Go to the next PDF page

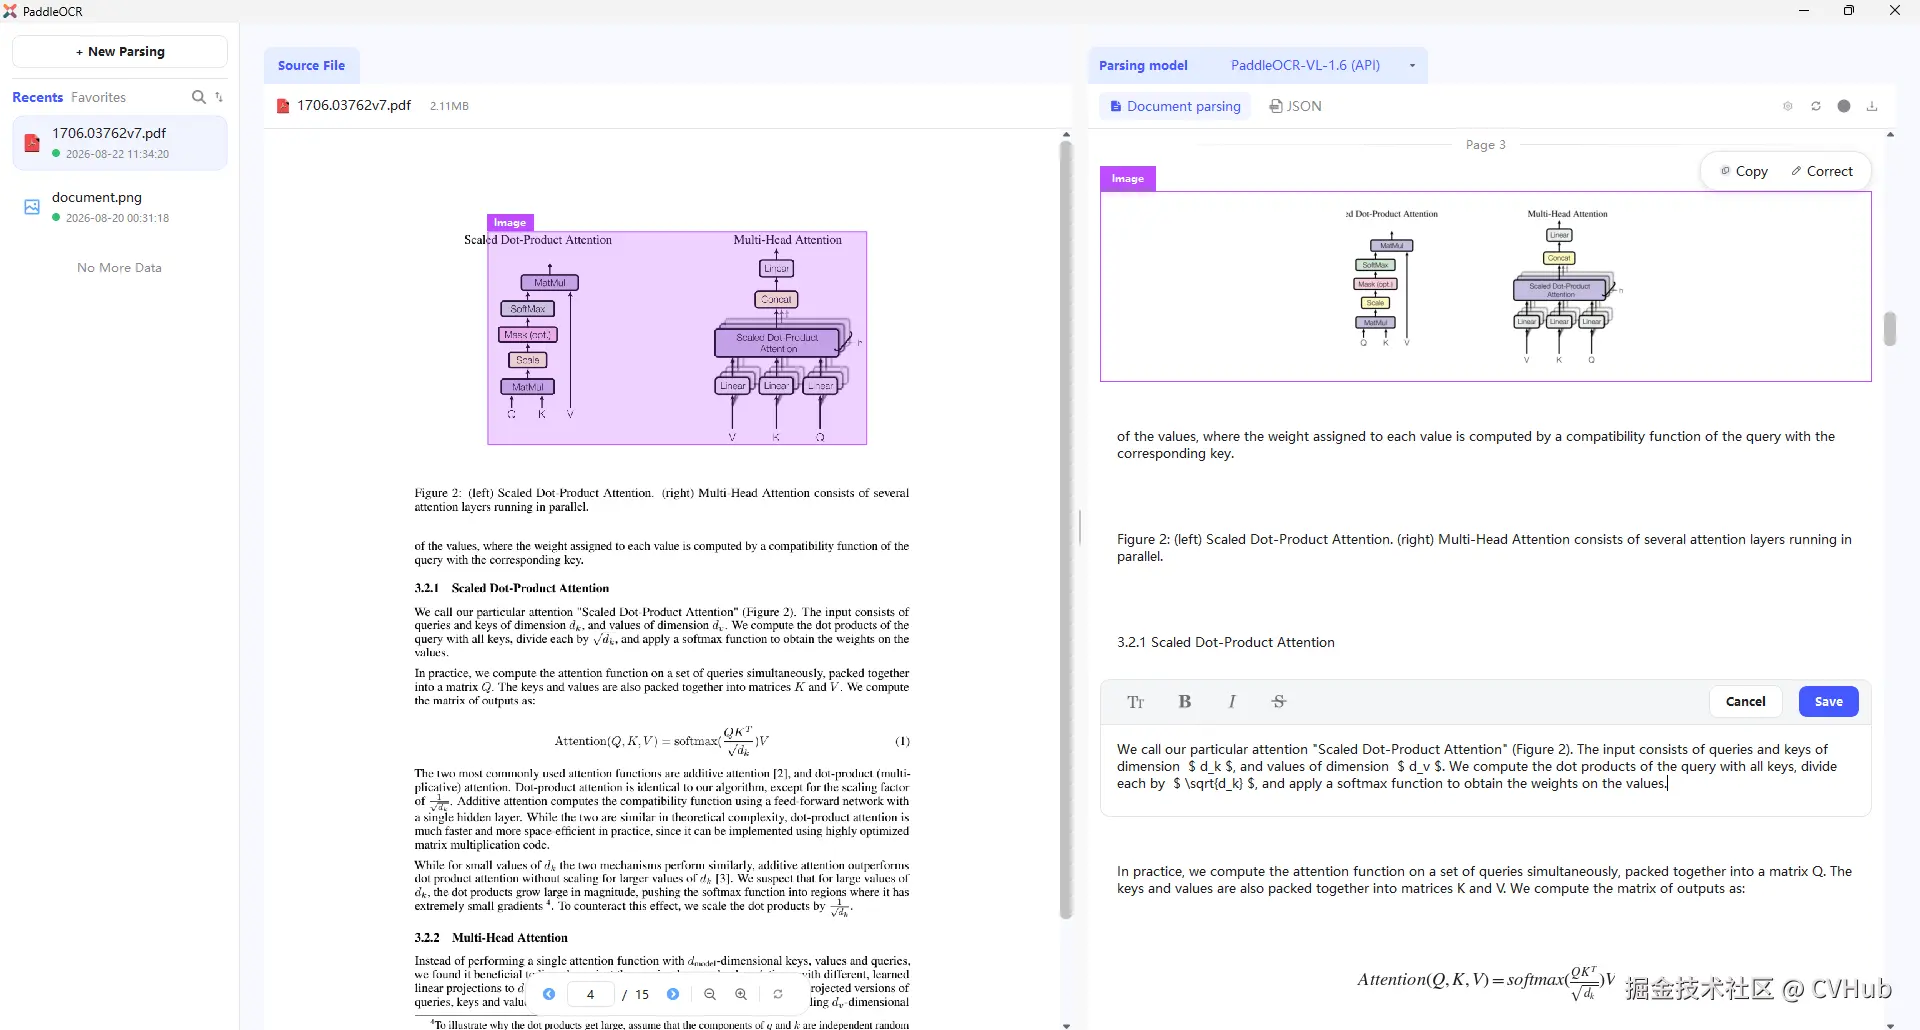[x=673, y=994]
